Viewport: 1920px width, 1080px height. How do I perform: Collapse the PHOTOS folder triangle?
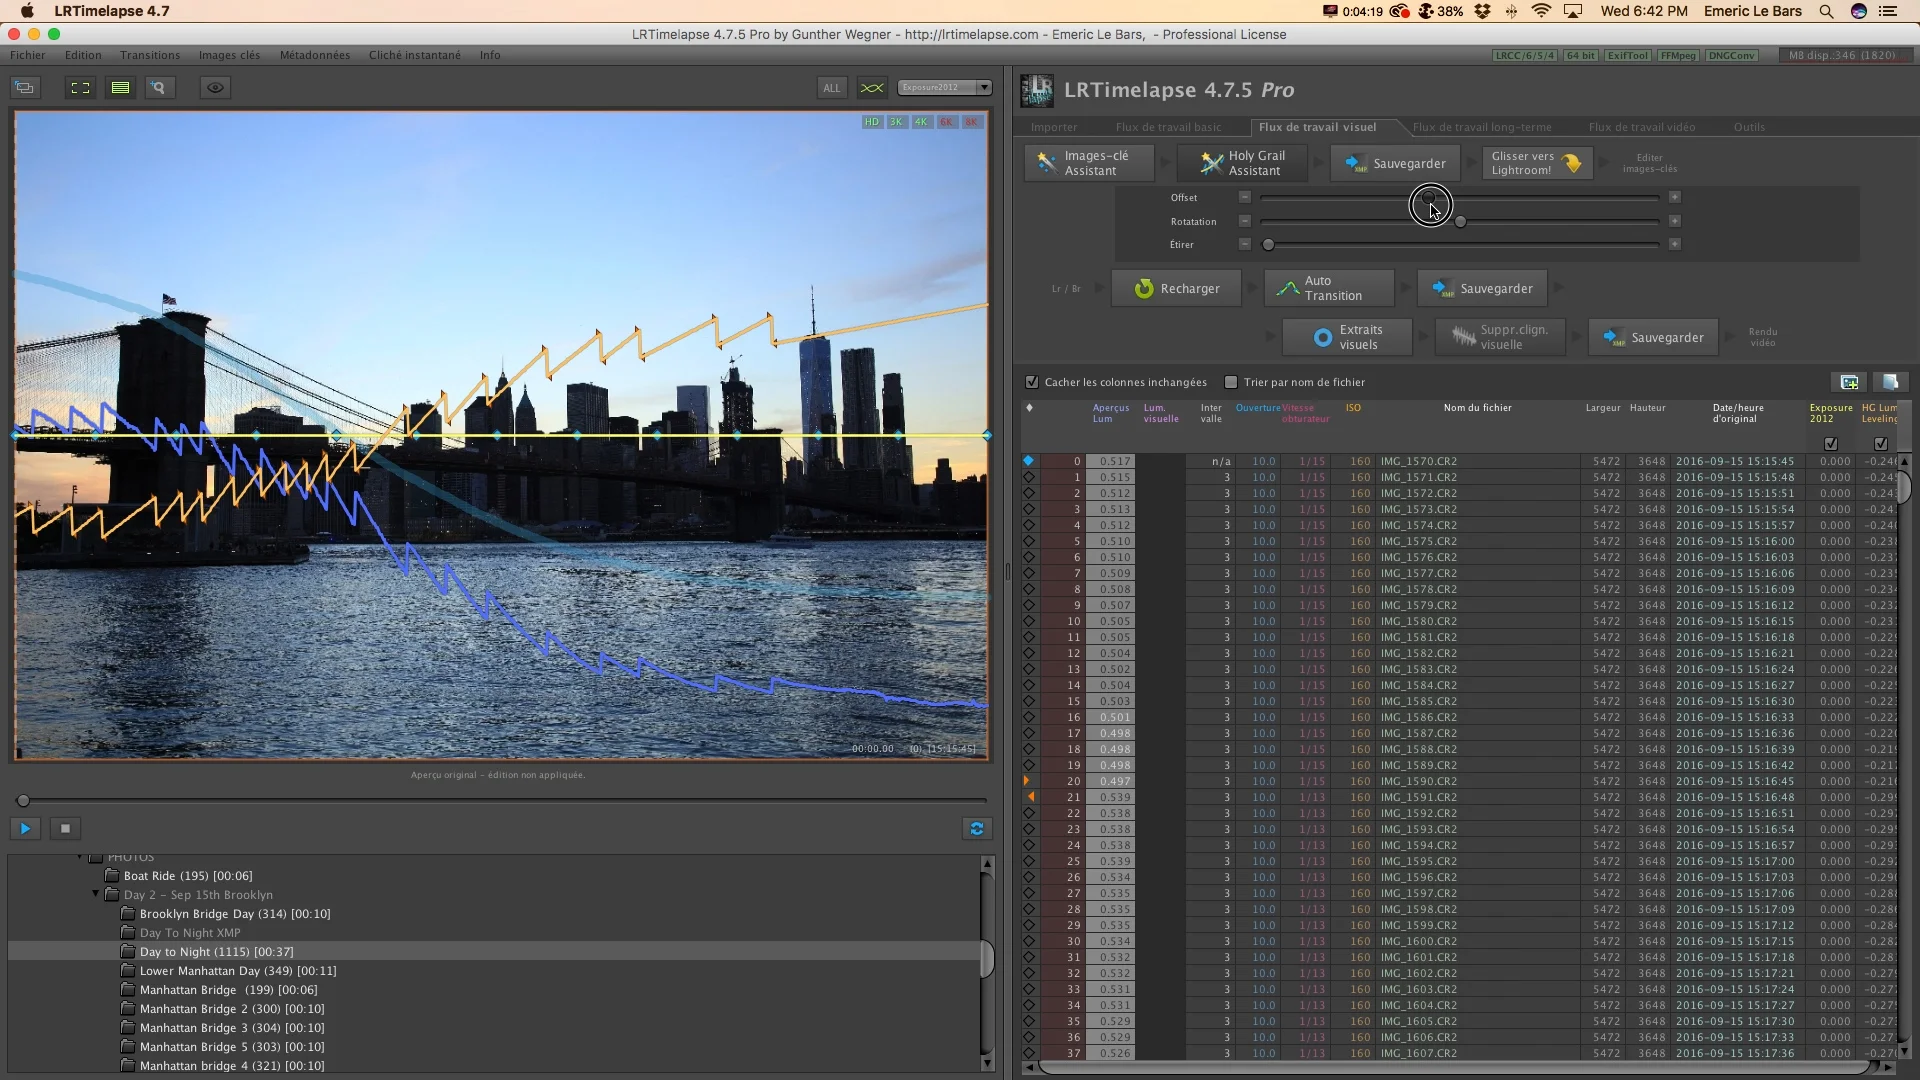click(80, 857)
